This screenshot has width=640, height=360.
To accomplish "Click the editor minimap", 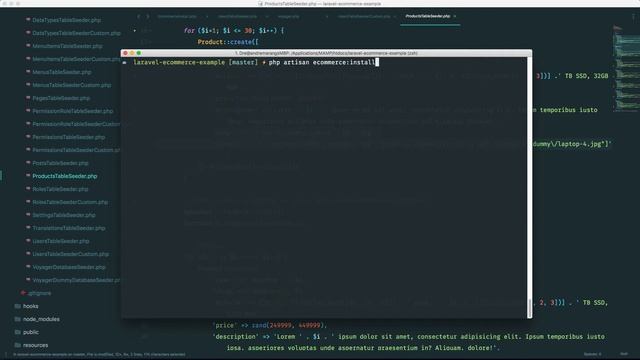I will (626, 69).
